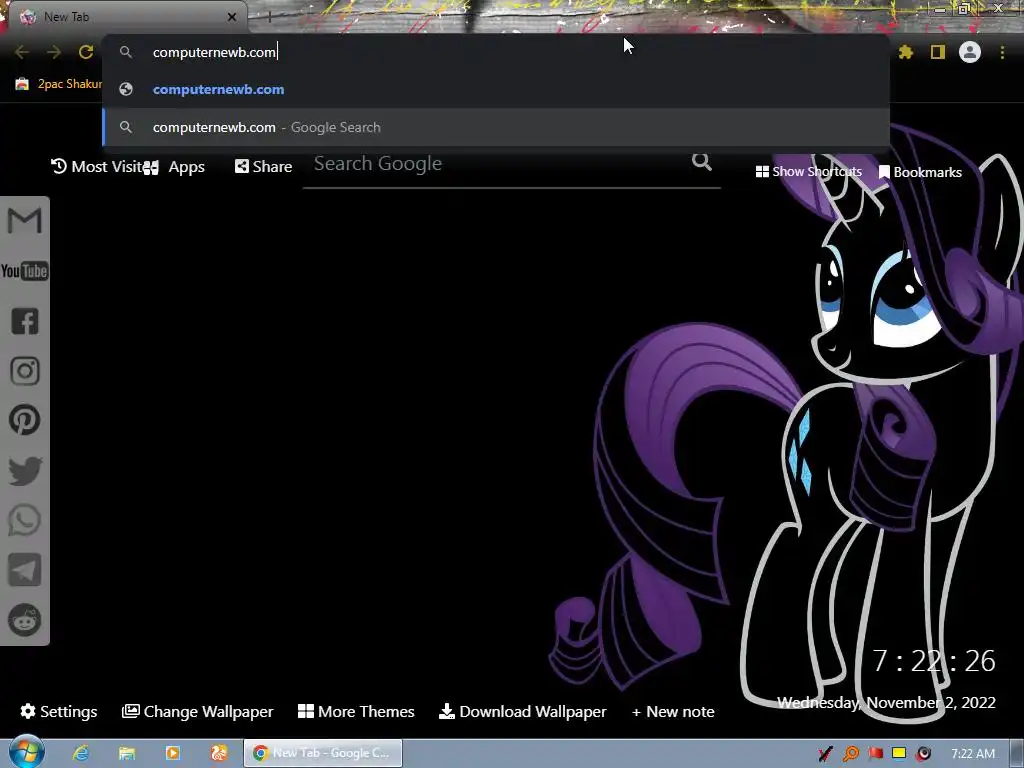Open the Extensions puzzle icon

(906, 52)
